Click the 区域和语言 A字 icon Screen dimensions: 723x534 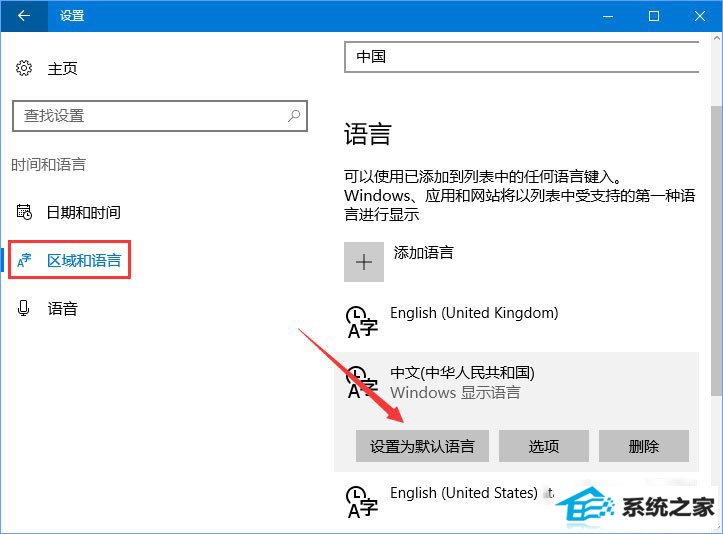[24, 261]
